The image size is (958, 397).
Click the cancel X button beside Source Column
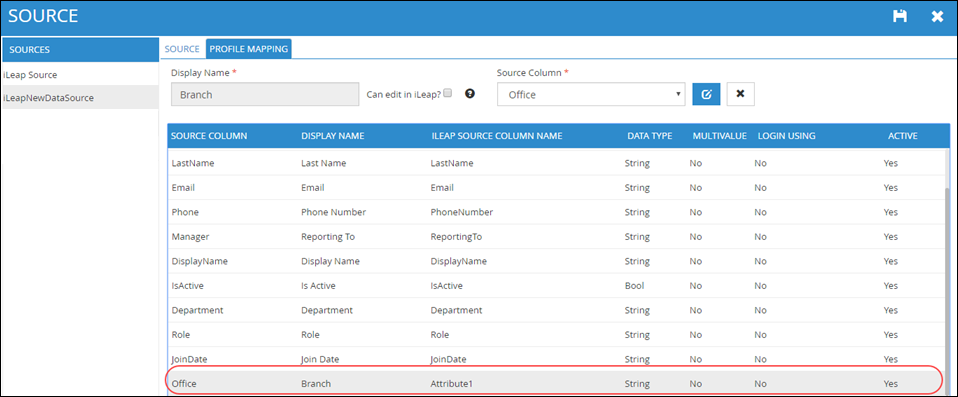740,94
